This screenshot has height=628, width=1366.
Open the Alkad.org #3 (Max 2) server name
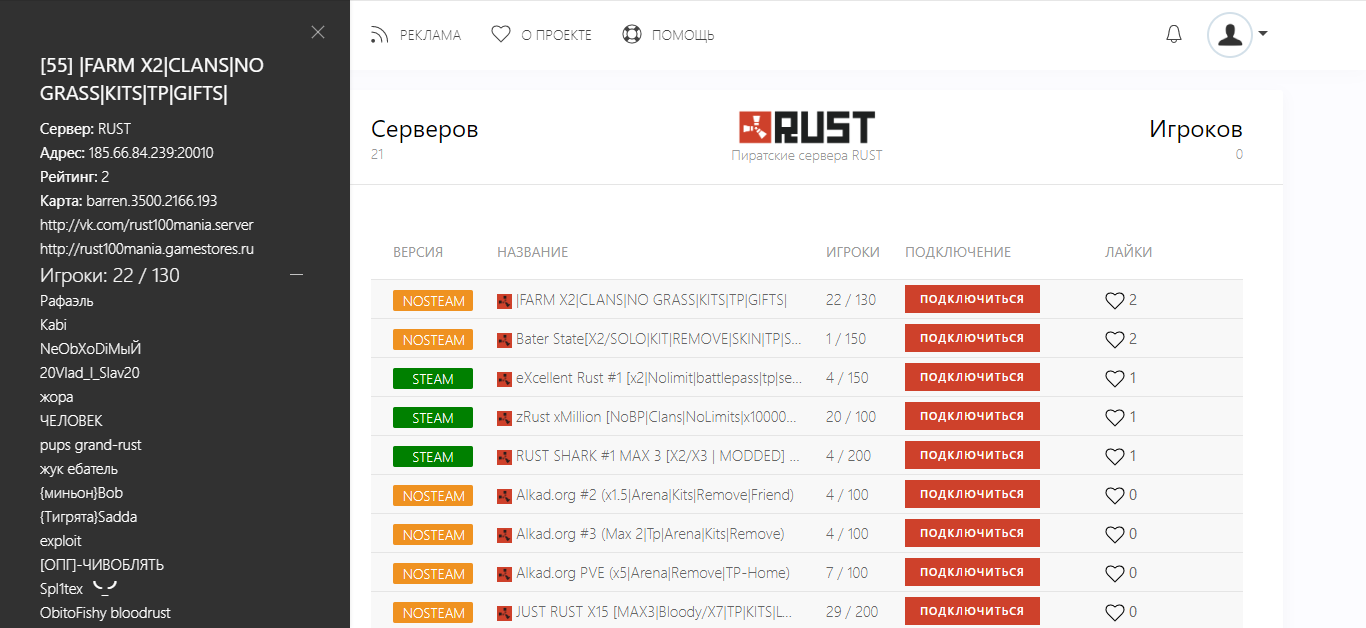tap(650, 534)
